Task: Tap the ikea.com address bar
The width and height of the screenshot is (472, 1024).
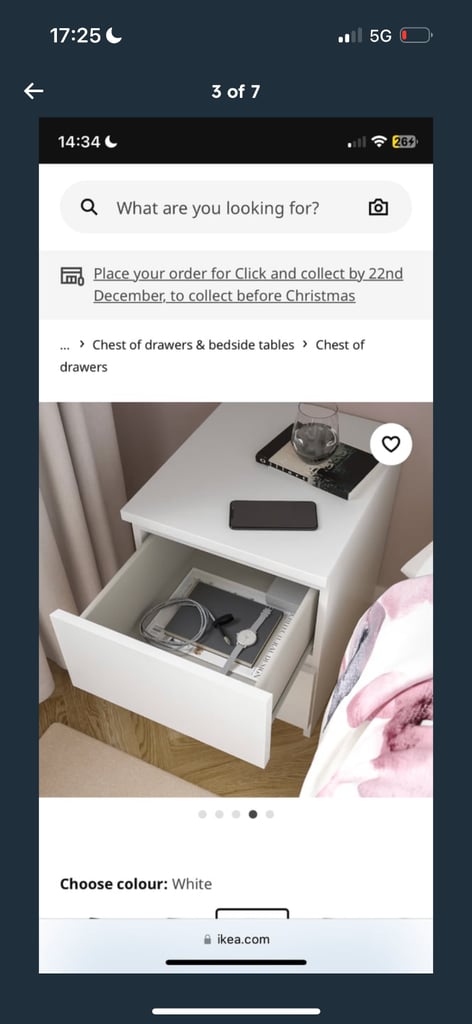Action: [236, 940]
